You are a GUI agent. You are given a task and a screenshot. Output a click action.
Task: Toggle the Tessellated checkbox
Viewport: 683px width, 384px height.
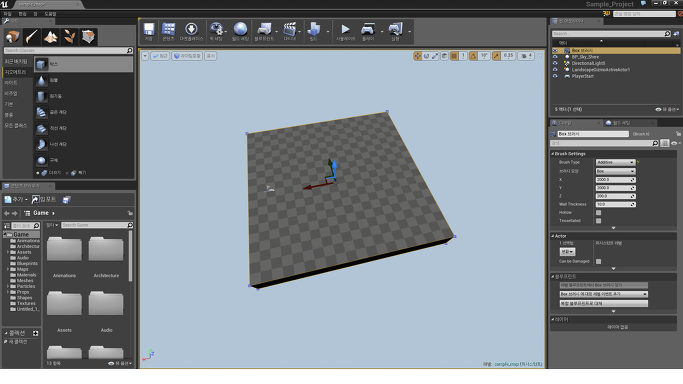pos(598,221)
